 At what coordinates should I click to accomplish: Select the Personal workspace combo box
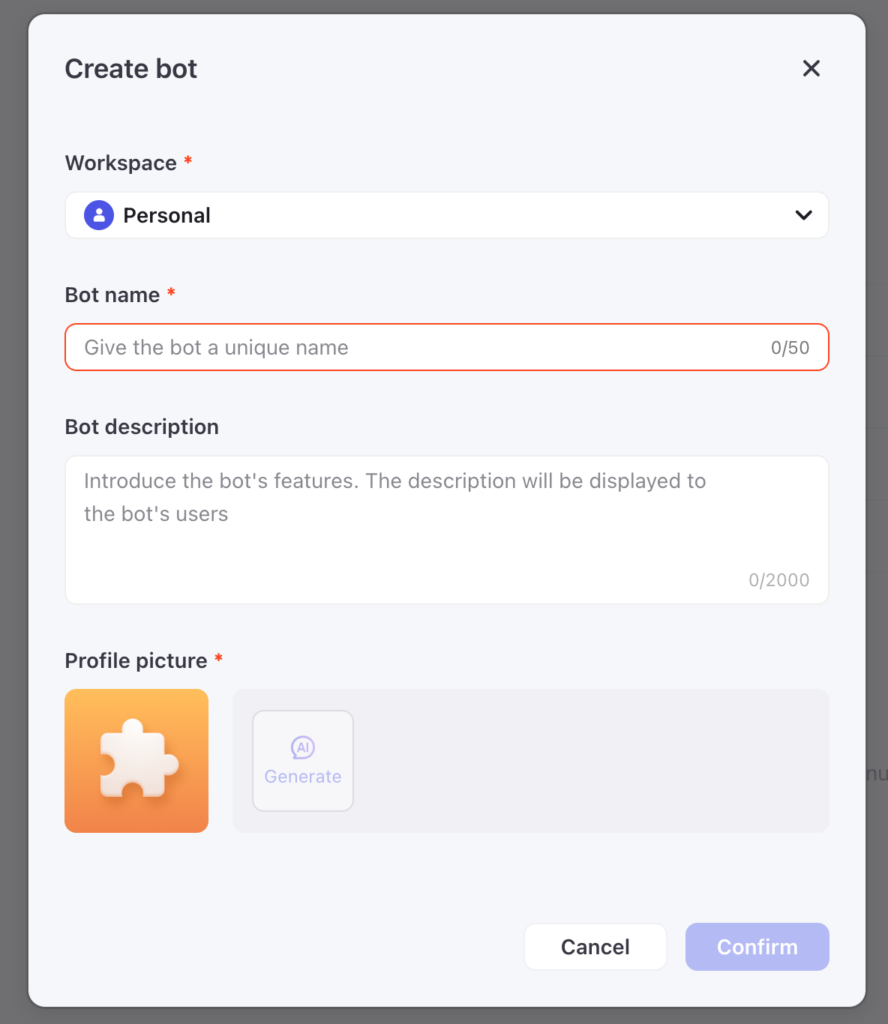pyautogui.click(x=447, y=215)
